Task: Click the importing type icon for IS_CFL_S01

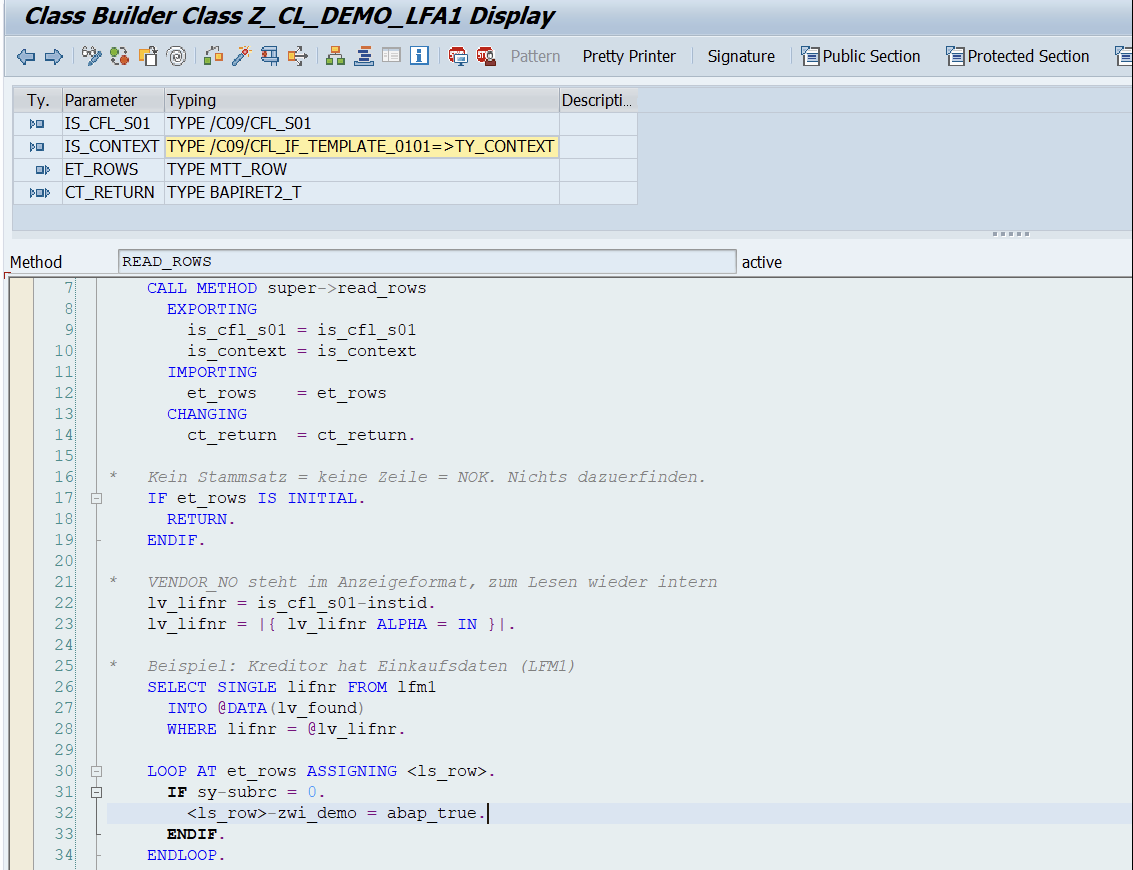Action: click(x=37, y=124)
